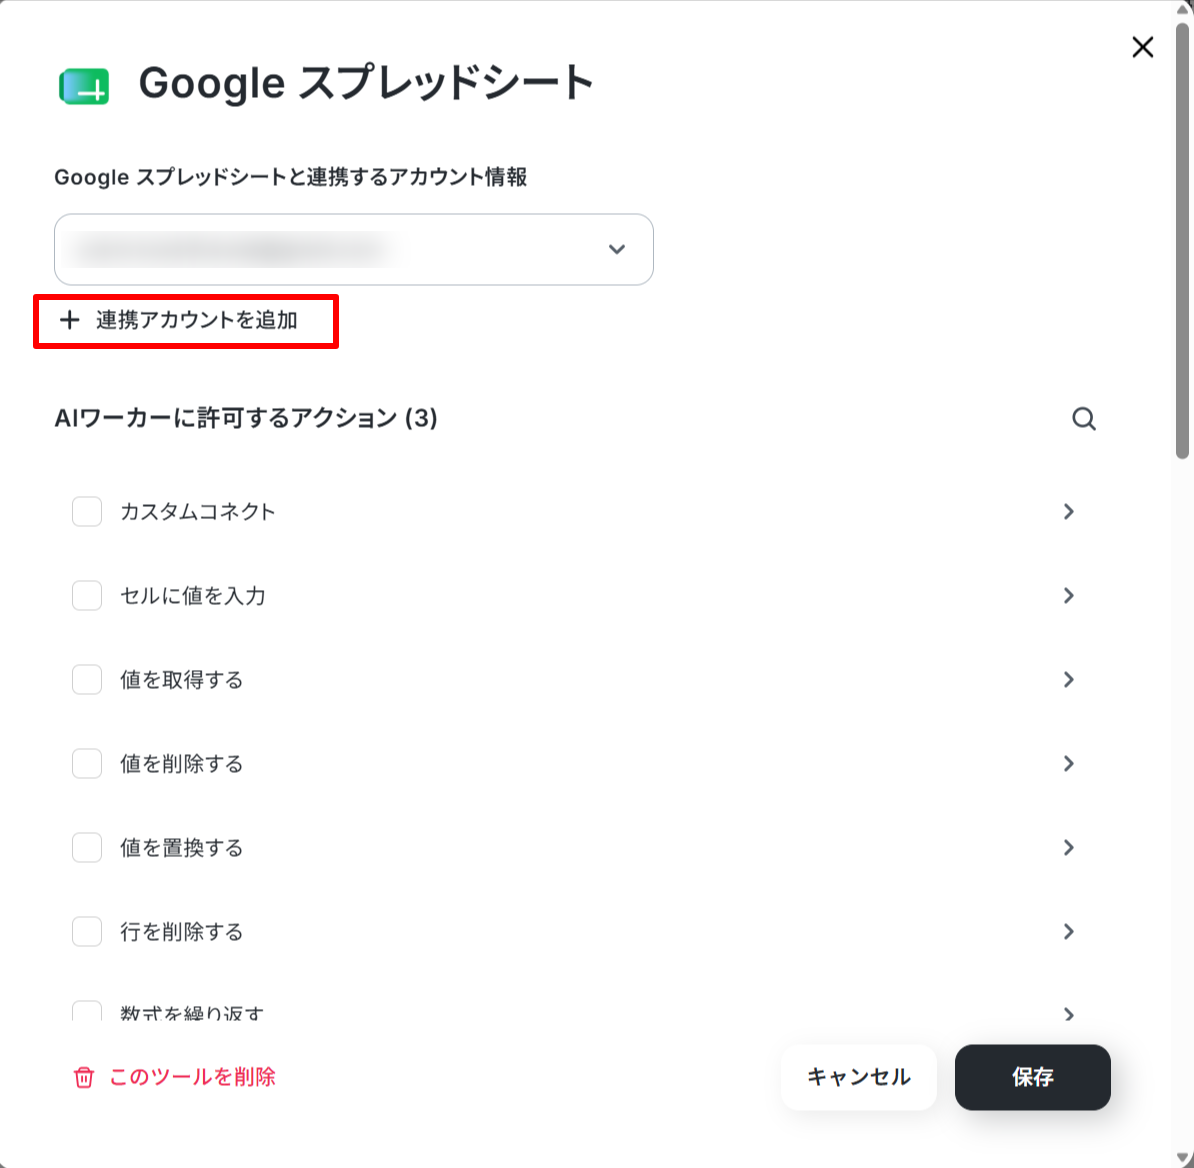Image resolution: width=1194 pixels, height=1168 pixels.
Task: Tick the カスタムコネクト checkbox
Action: click(87, 512)
